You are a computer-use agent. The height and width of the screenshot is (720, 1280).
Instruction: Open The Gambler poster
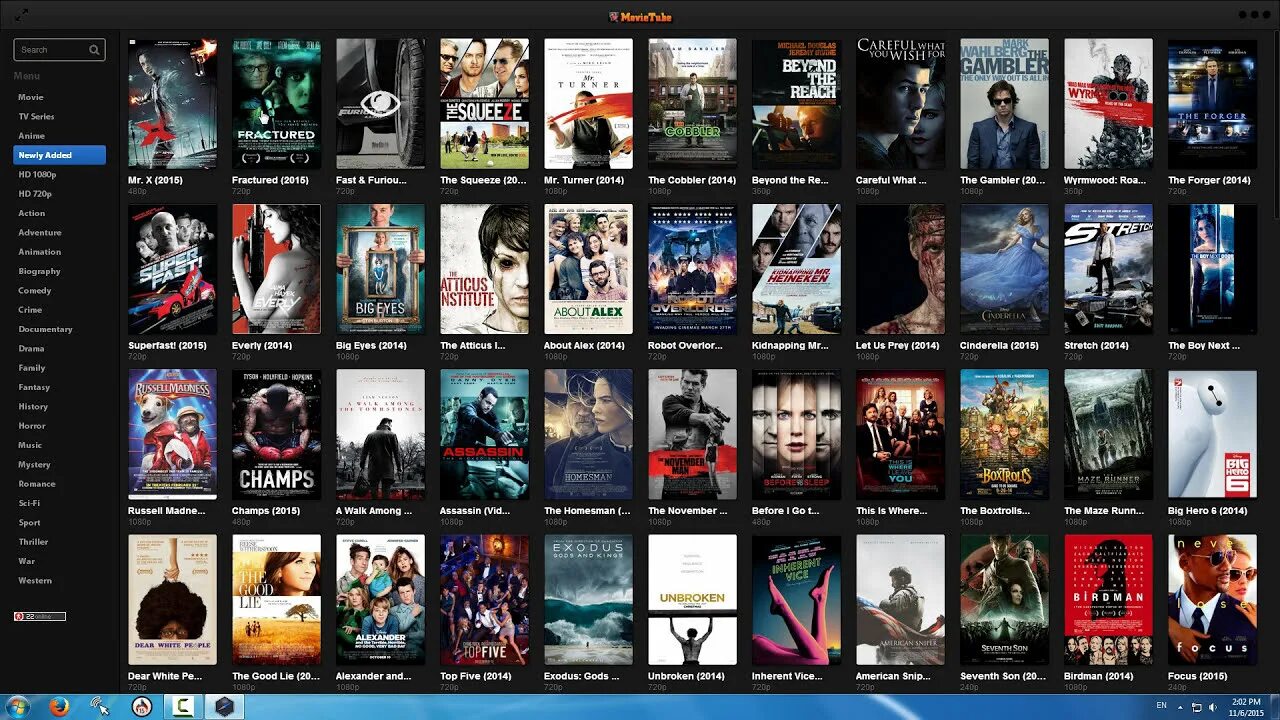[1004, 104]
